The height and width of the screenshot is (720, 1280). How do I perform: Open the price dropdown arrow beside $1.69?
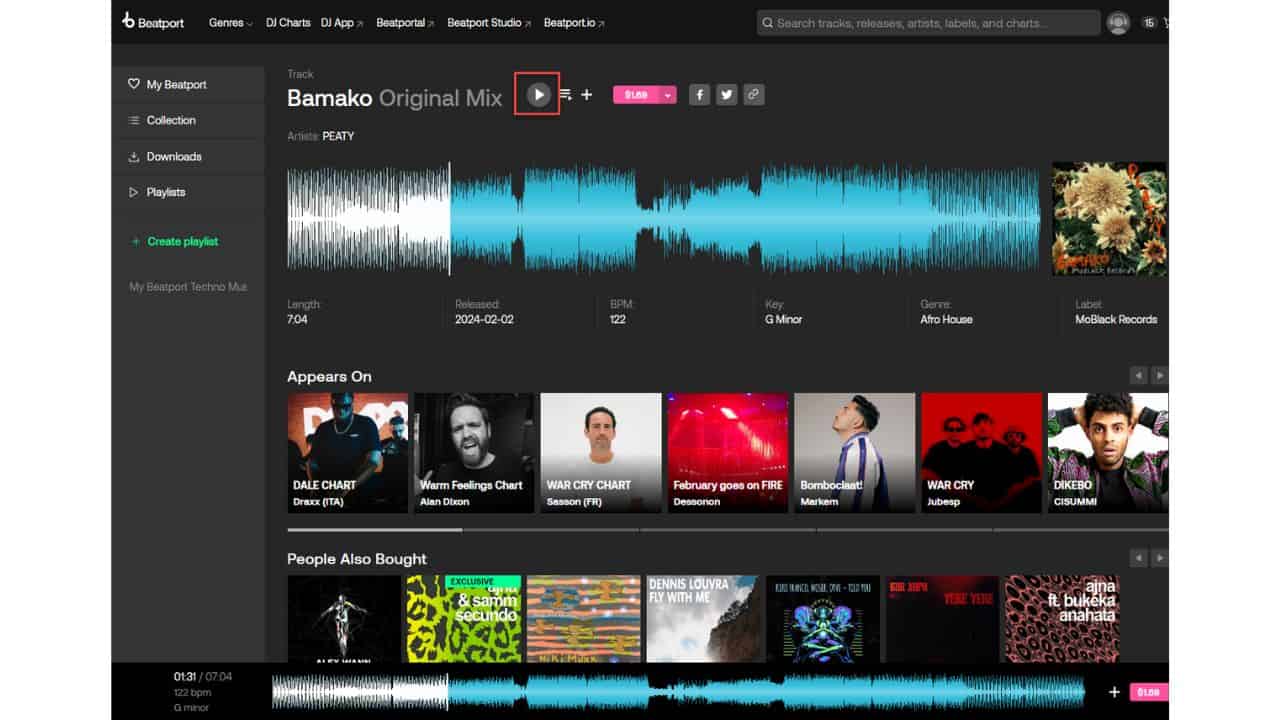[x=669, y=95]
